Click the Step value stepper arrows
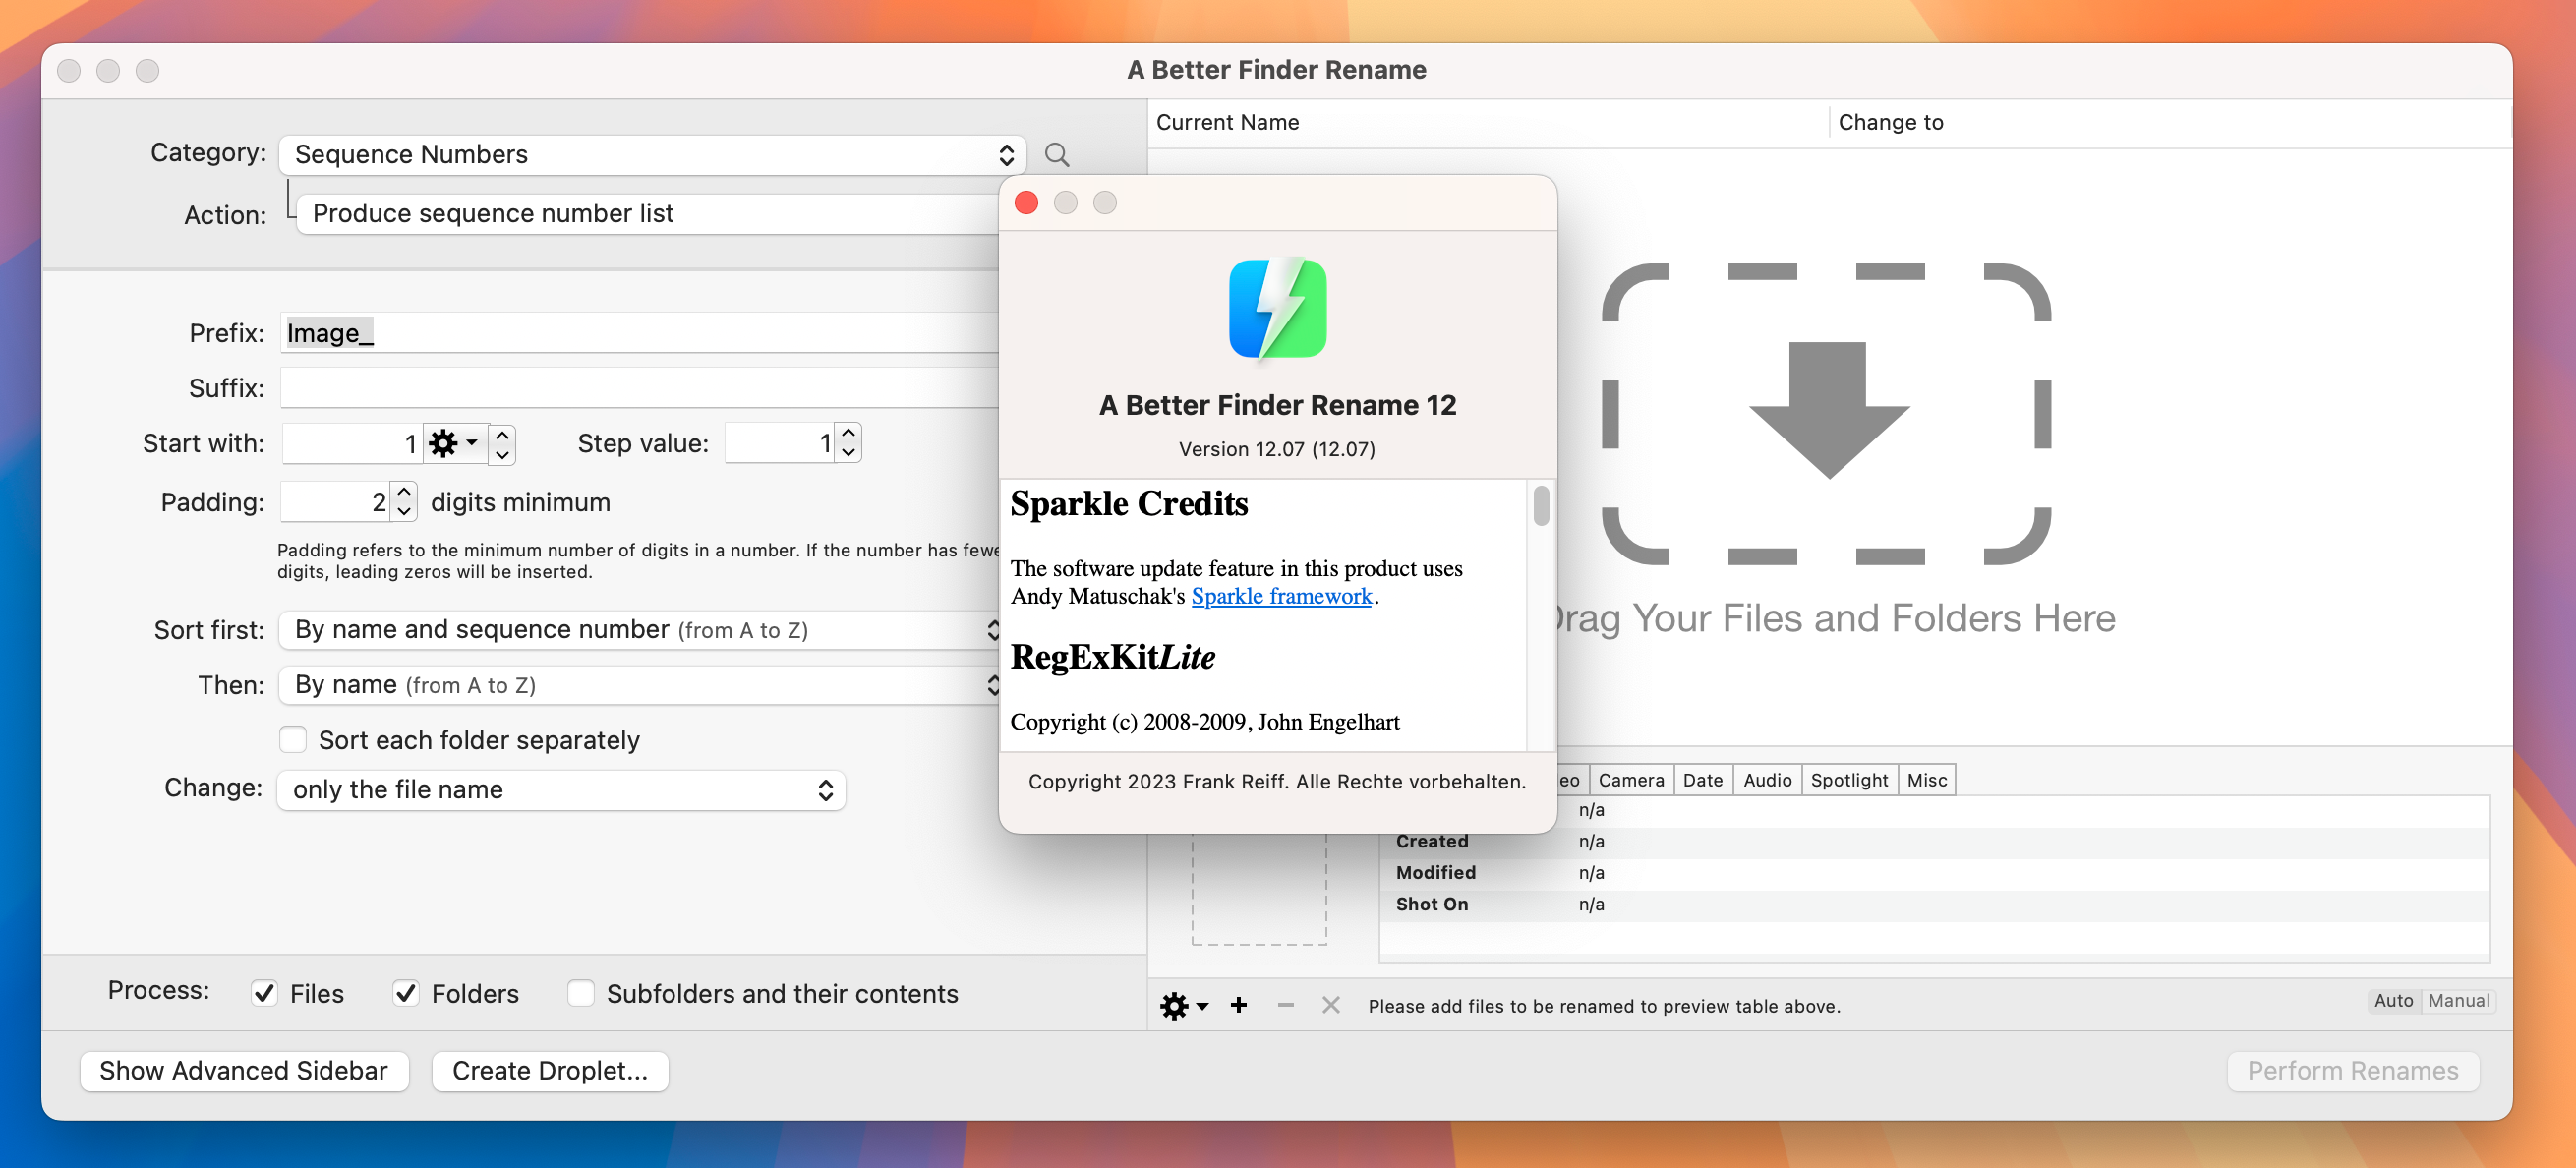The image size is (2576, 1168). pos(848,442)
